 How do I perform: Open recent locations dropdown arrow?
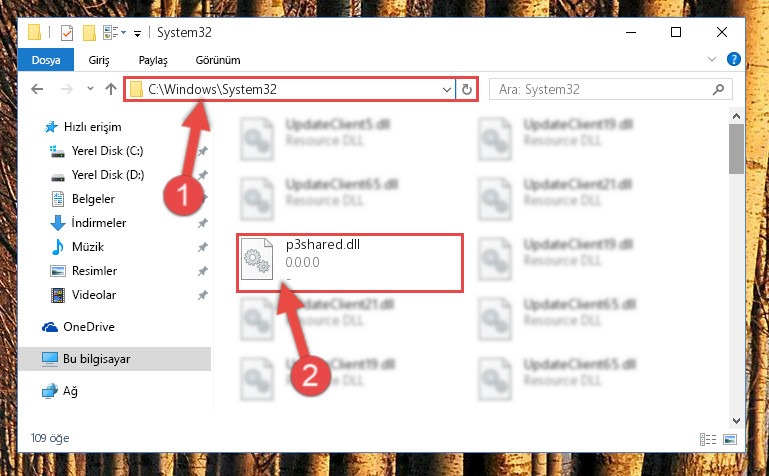click(x=90, y=89)
